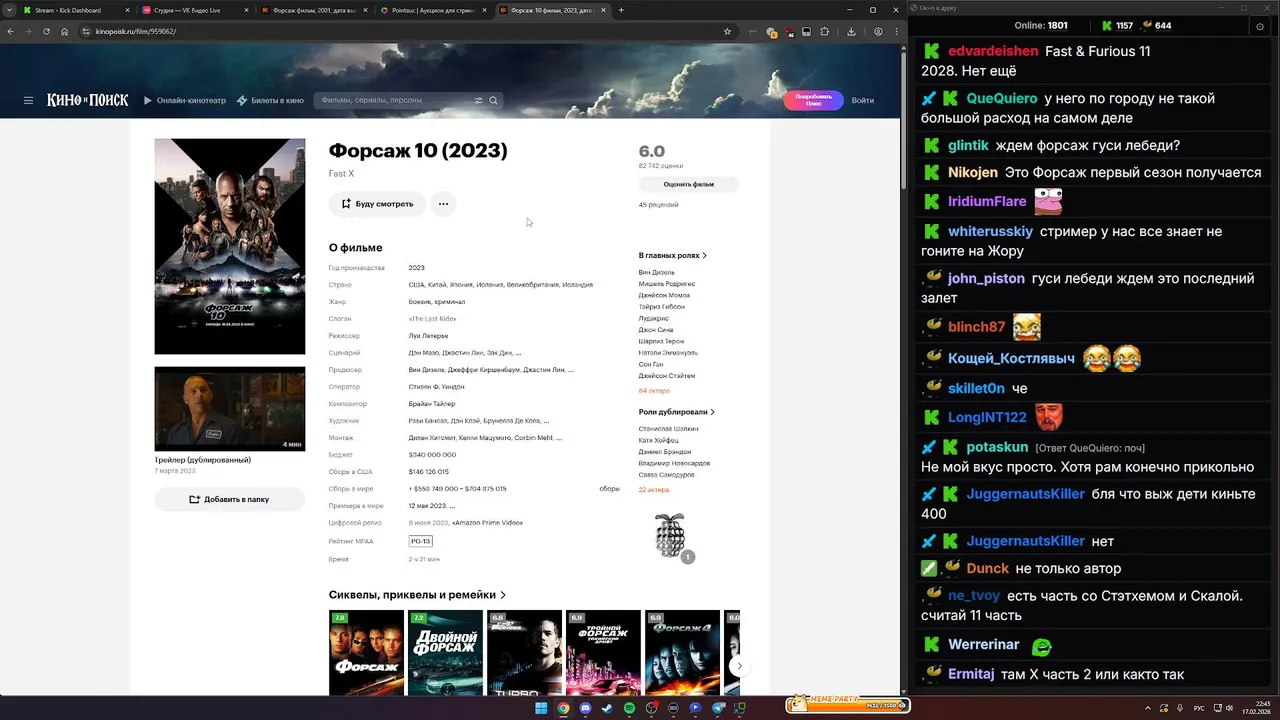Click the Meme Party progress bar
This screenshot has height=720, width=1280.
pyautogui.click(x=847, y=705)
